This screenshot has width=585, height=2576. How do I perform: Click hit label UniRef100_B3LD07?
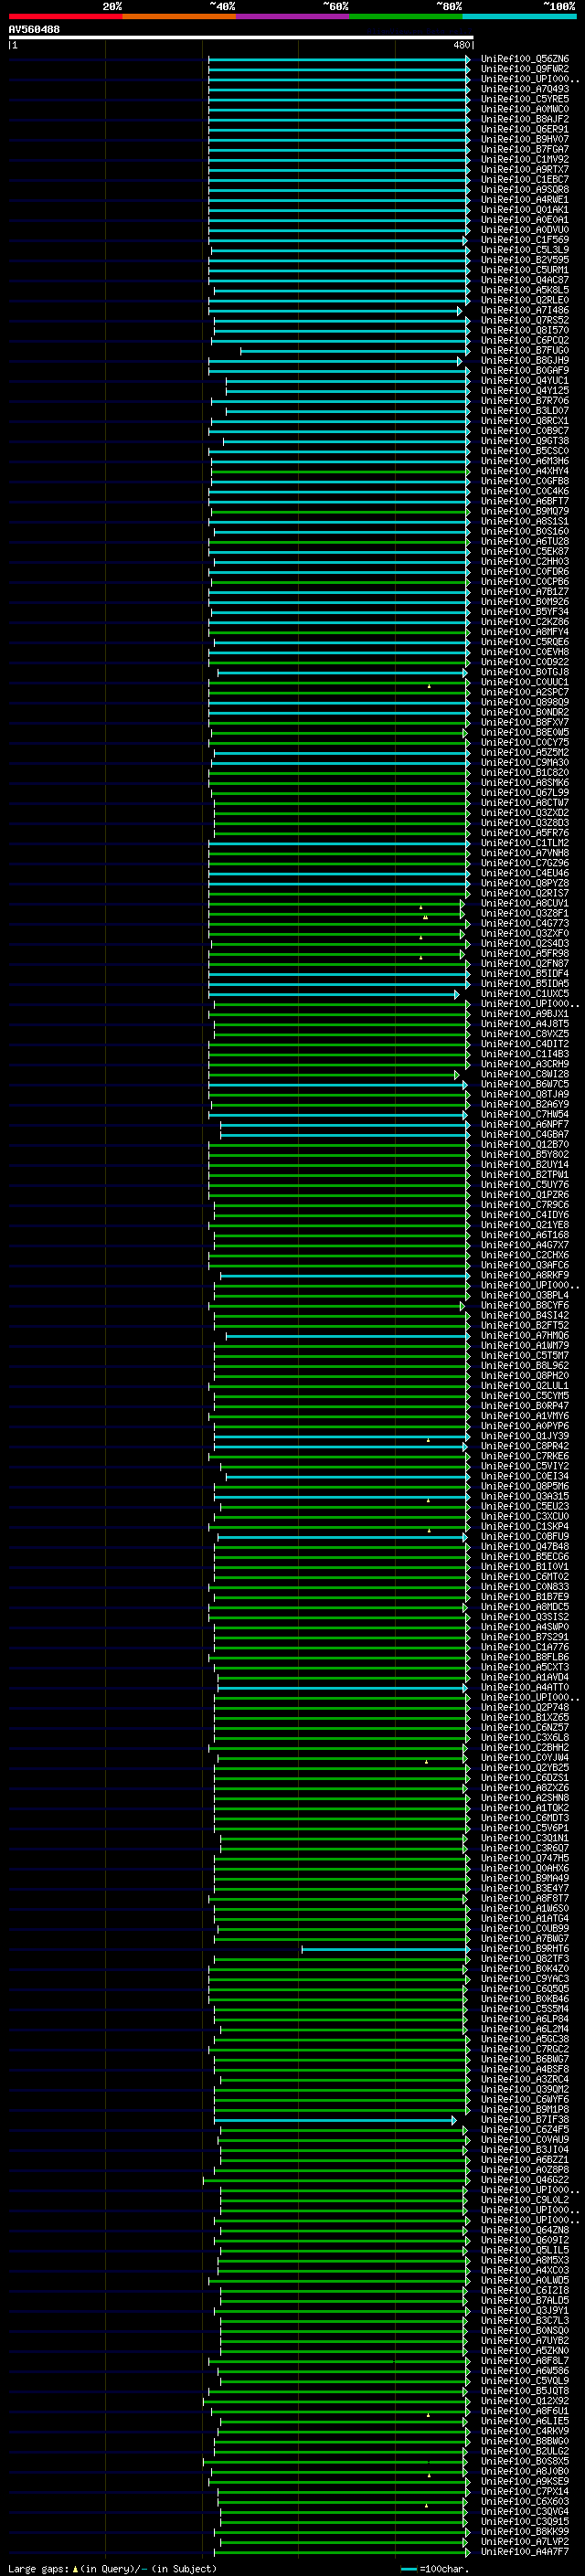pyautogui.click(x=524, y=411)
